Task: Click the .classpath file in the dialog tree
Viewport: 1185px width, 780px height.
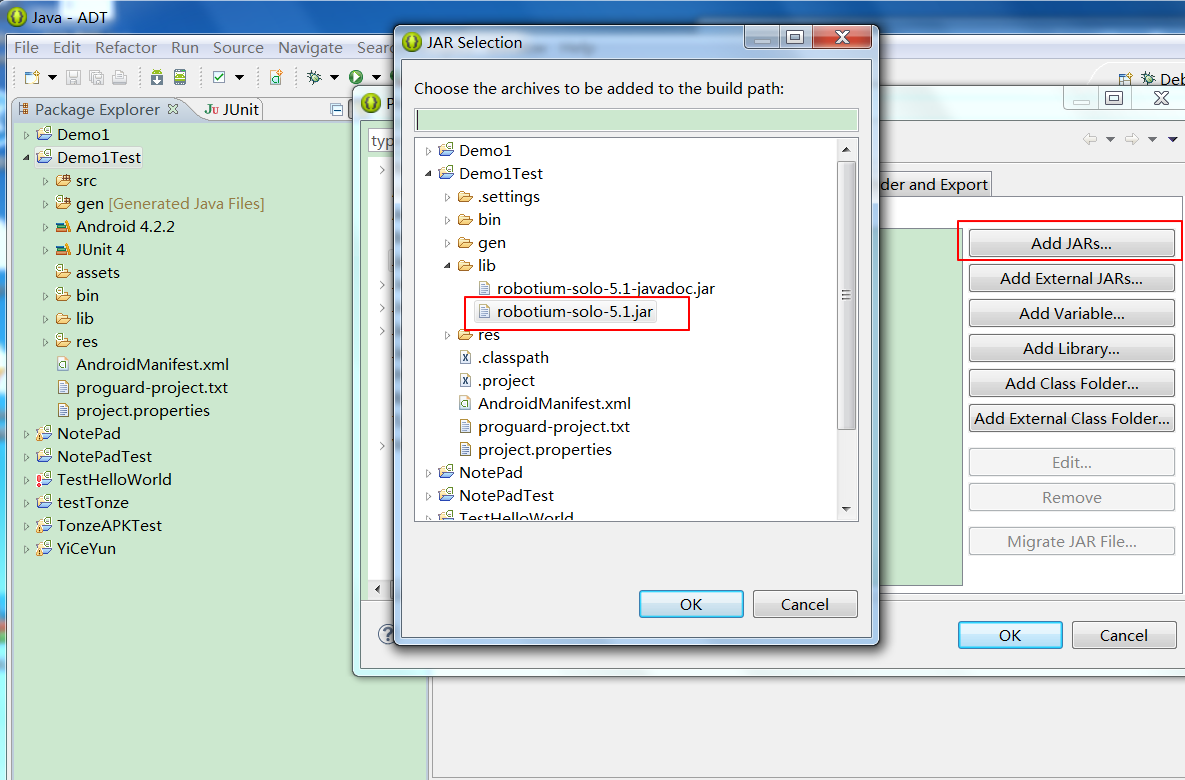Action: 513,358
